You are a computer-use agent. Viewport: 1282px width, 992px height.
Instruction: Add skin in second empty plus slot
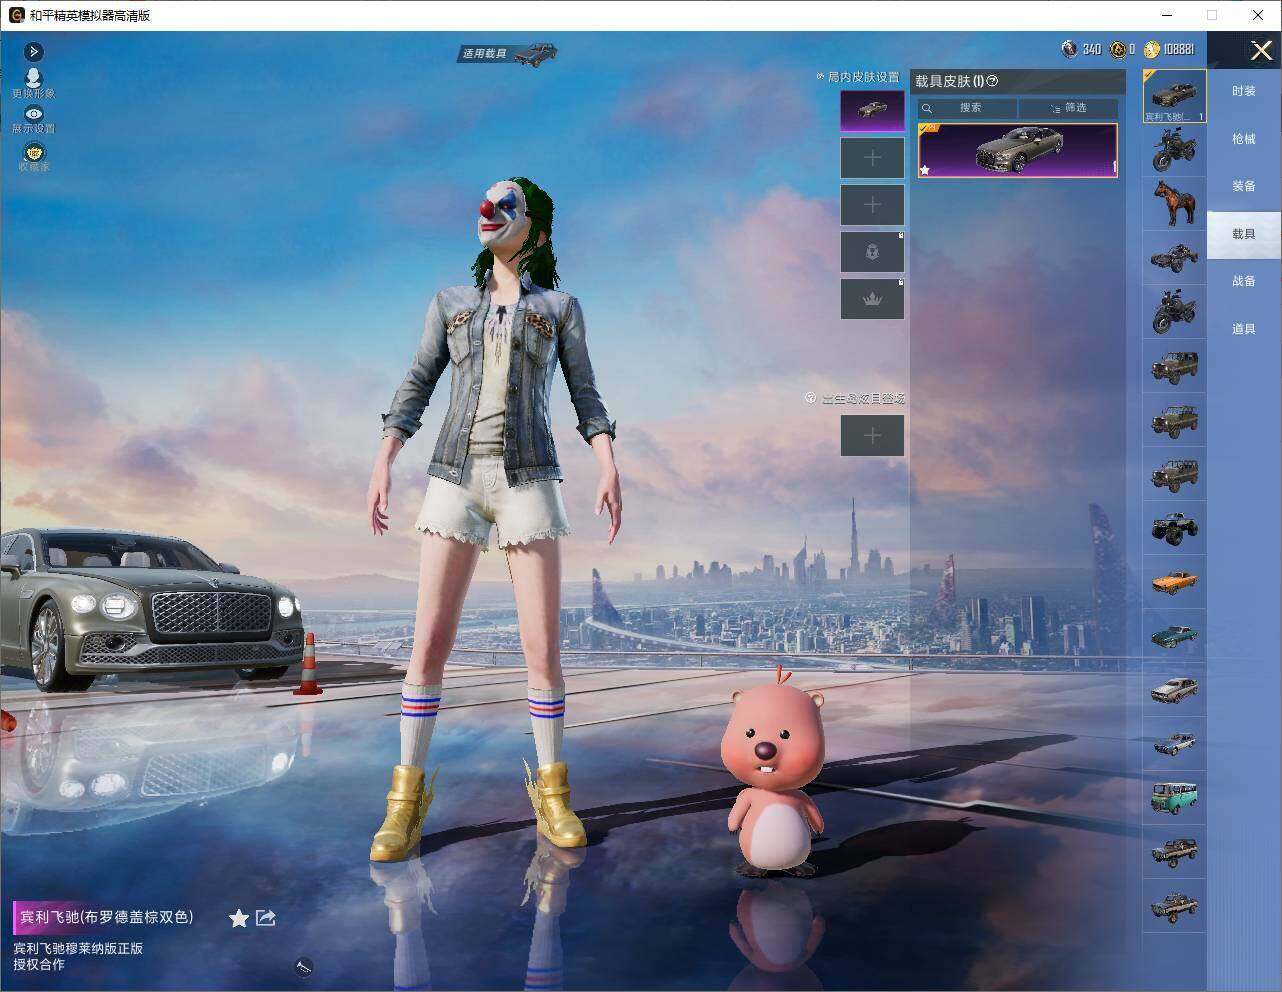point(872,158)
